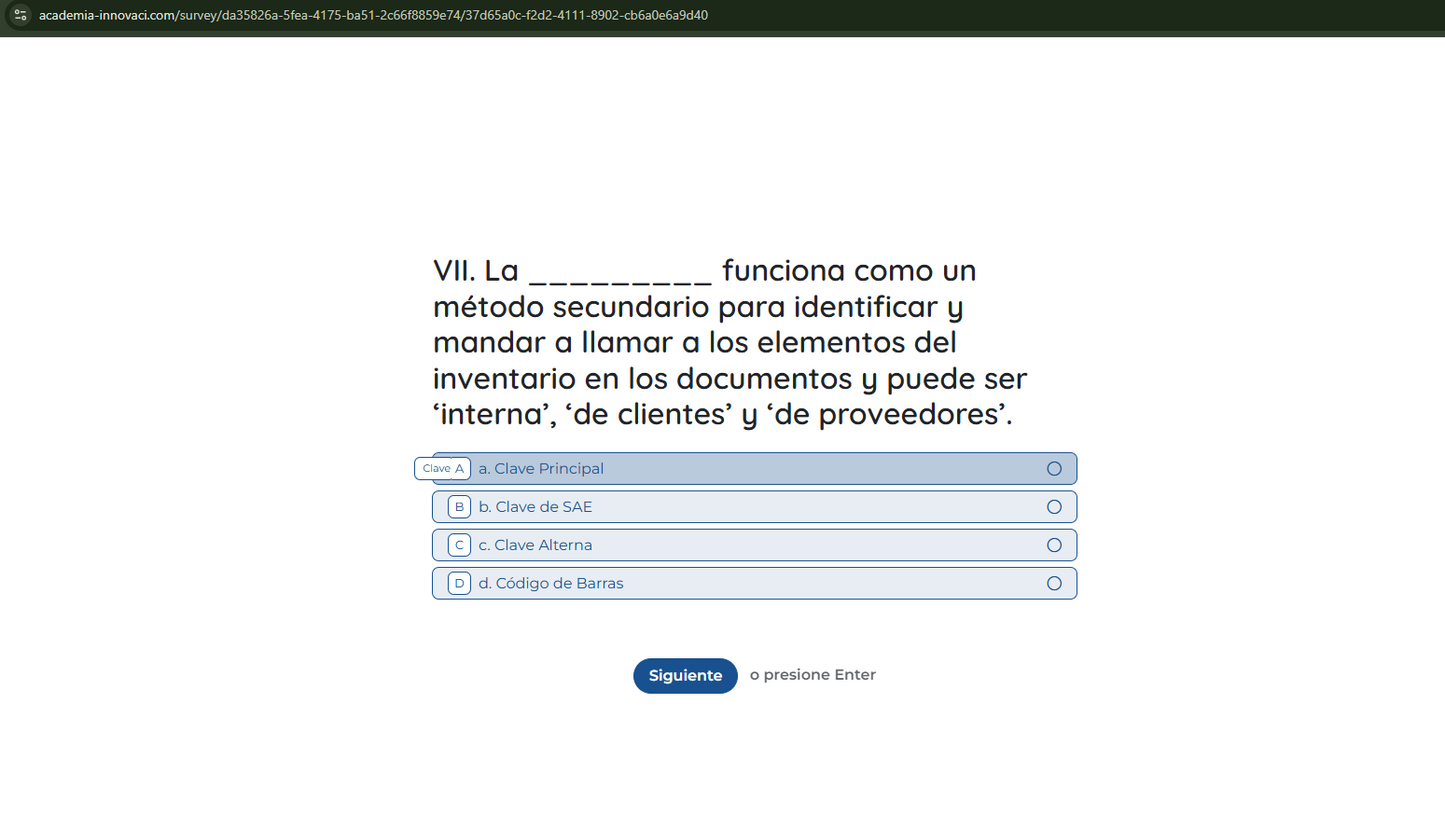Select the radio circle for Clave Alterna
The height and width of the screenshot is (814, 1445).
[x=1054, y=544]
